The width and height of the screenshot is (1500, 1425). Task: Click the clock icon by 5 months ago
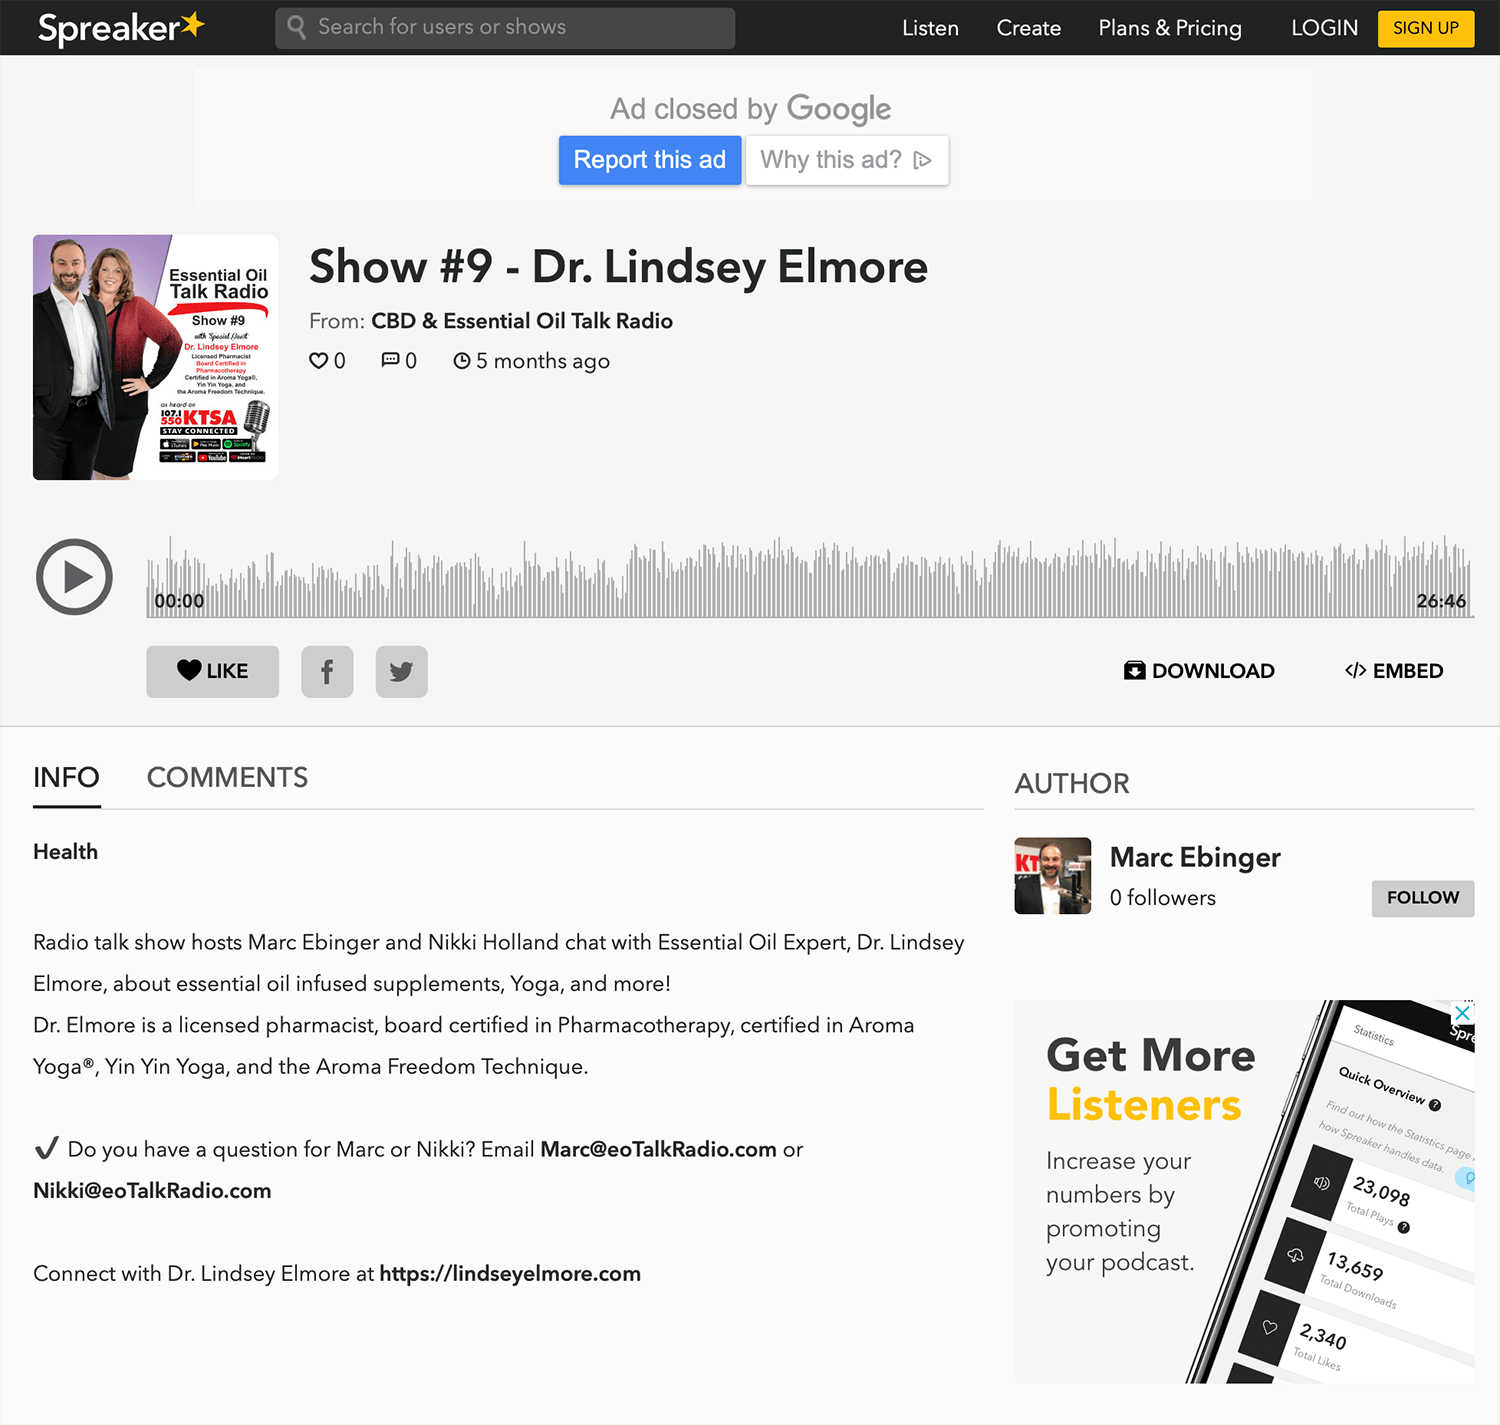[461, 361]
